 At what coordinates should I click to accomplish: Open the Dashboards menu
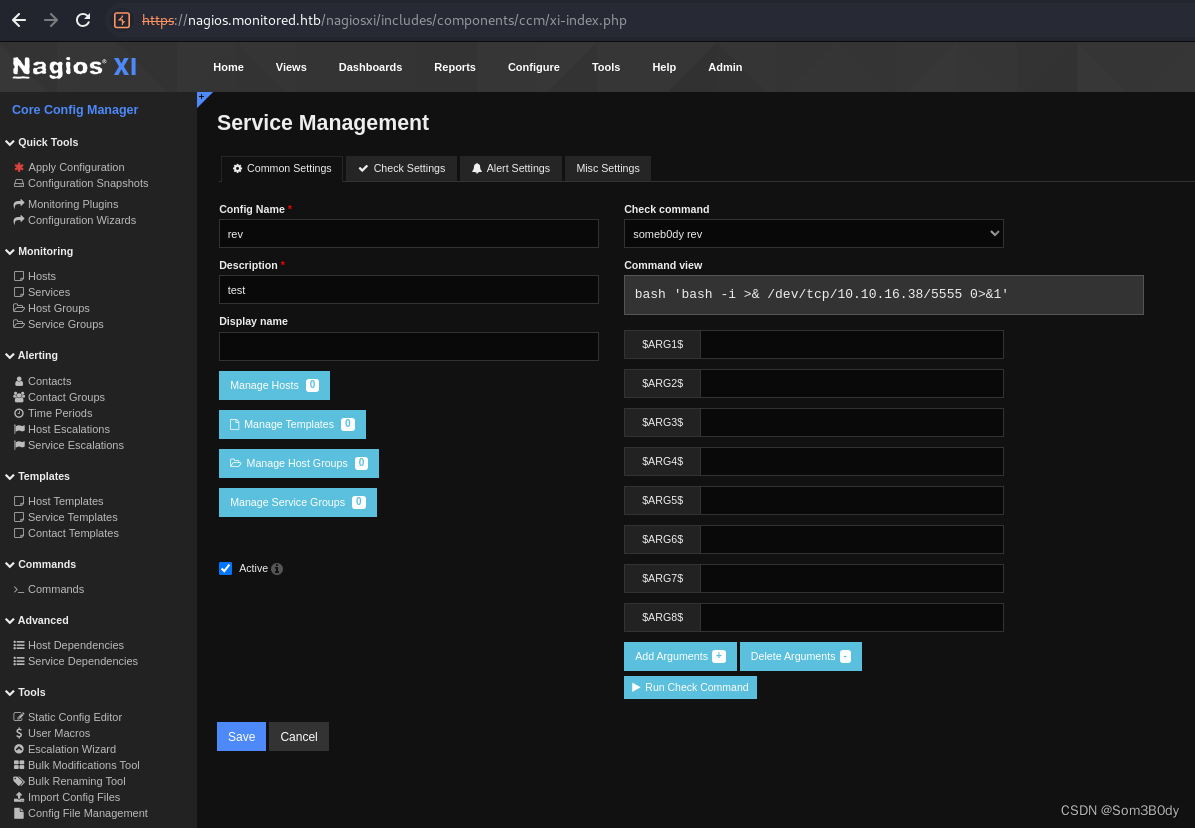pos(370,67)
